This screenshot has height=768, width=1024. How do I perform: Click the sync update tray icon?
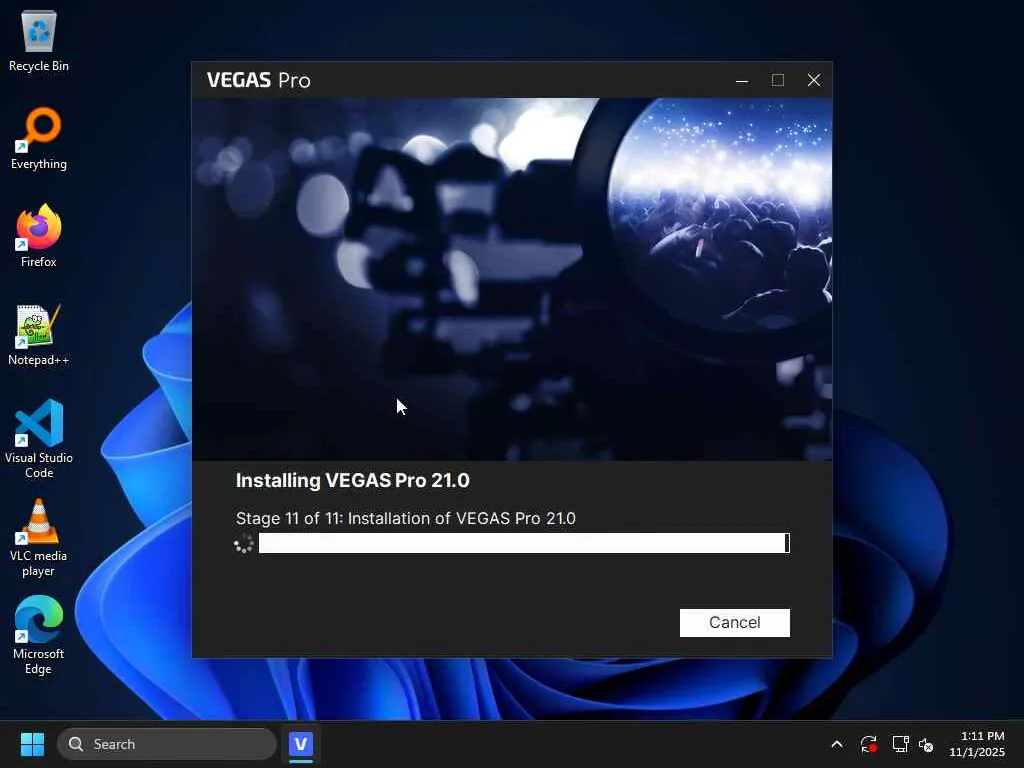[x=869, y=744]
